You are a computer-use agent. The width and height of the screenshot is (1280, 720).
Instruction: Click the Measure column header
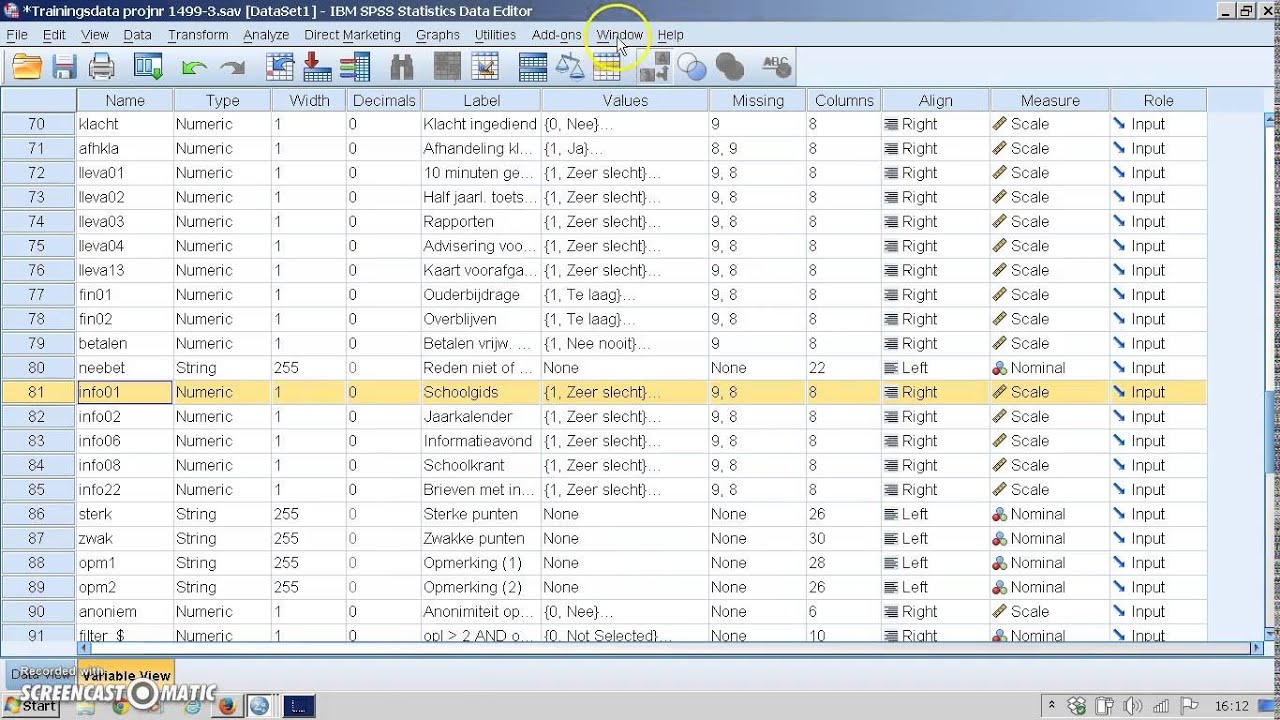(x=1050, y=100)
